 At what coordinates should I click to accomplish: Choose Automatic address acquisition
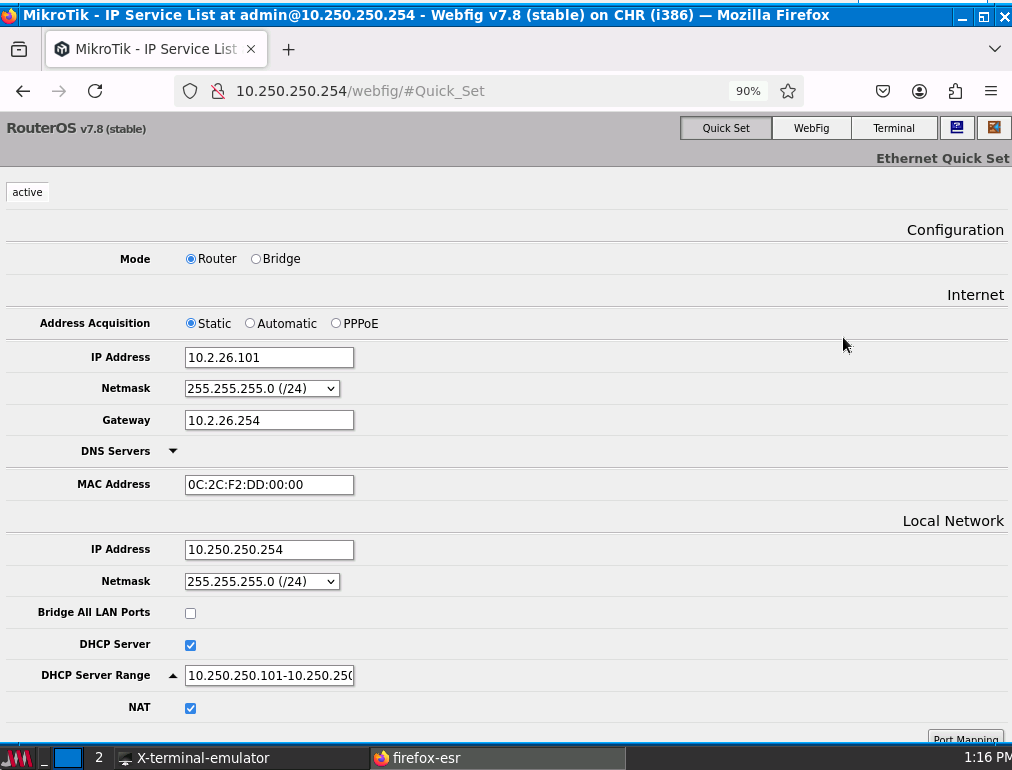point(250,323)
